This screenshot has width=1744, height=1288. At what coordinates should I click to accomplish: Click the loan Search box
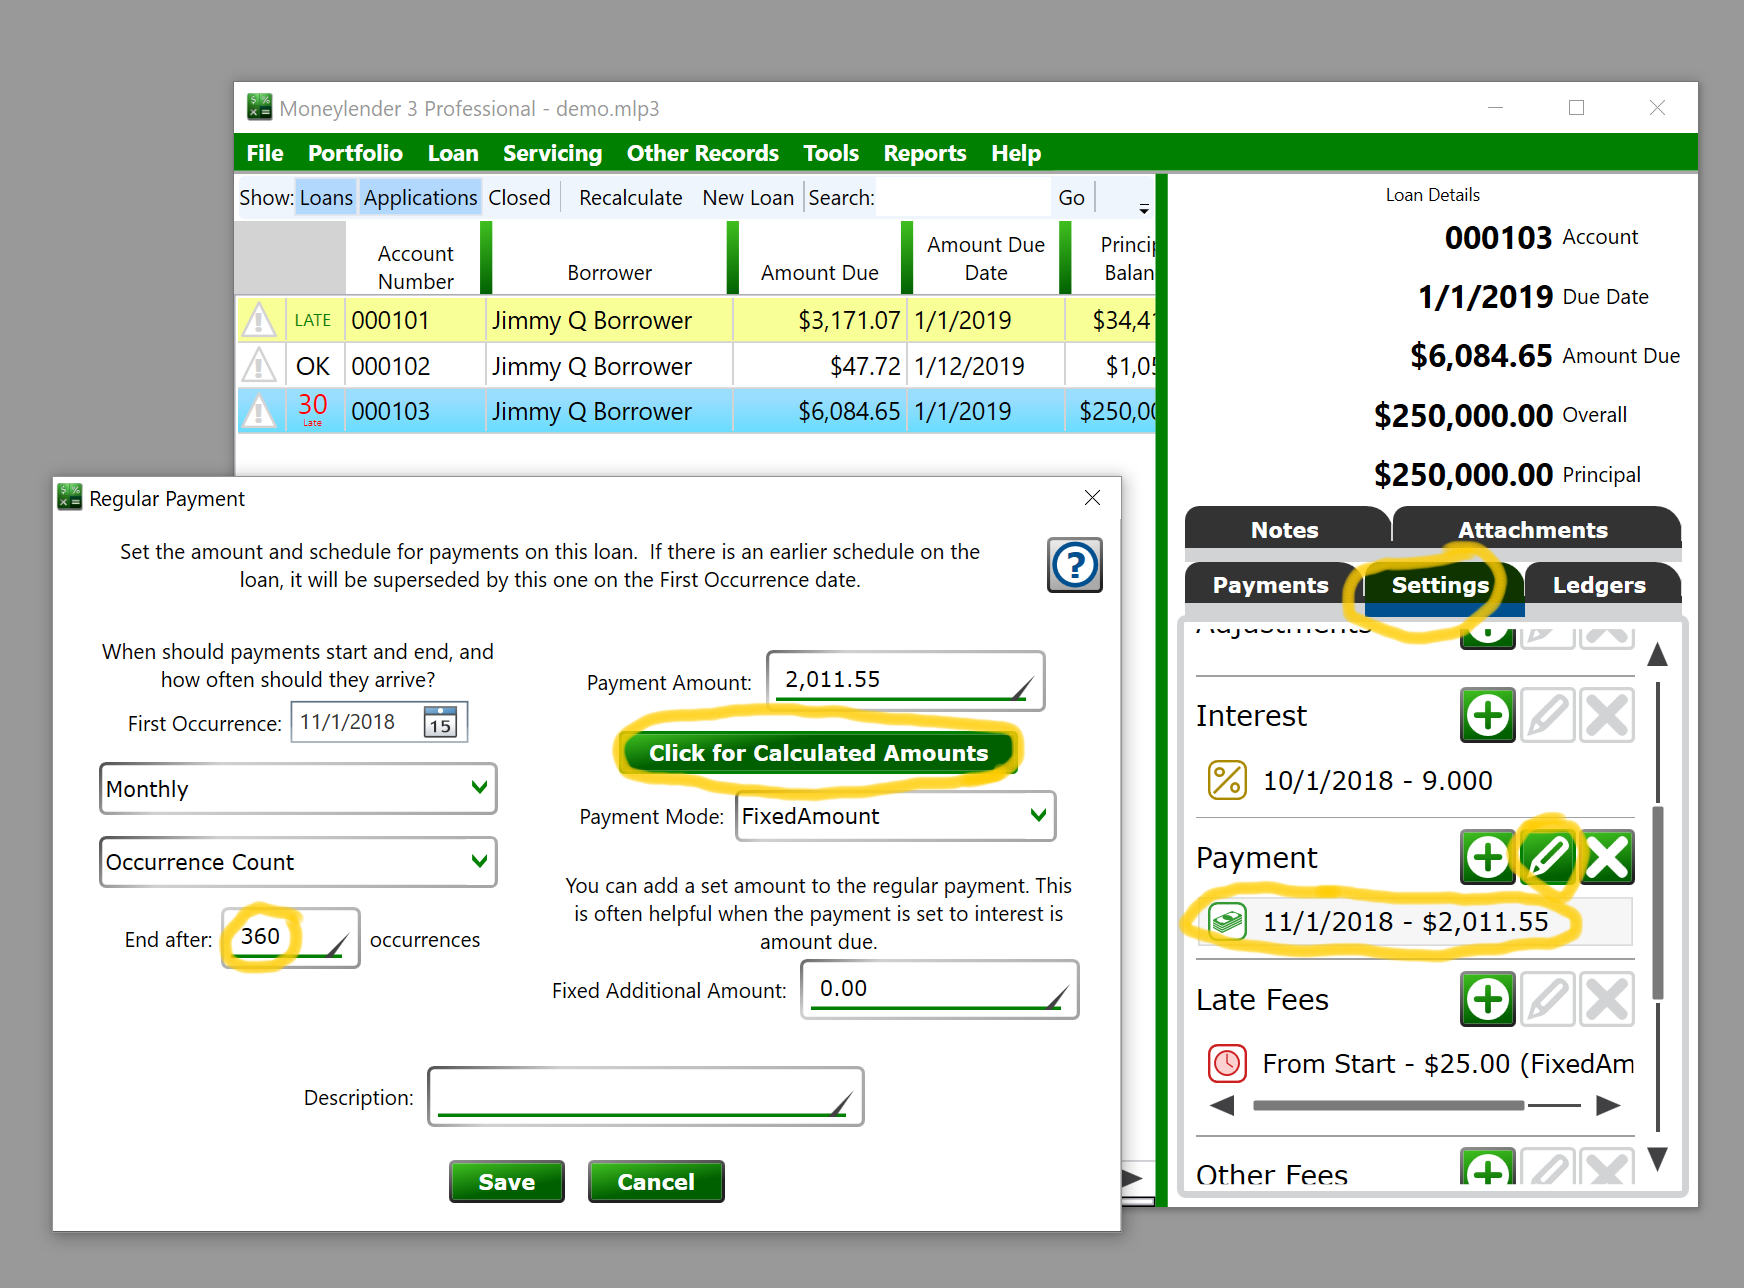coord(964,198)
